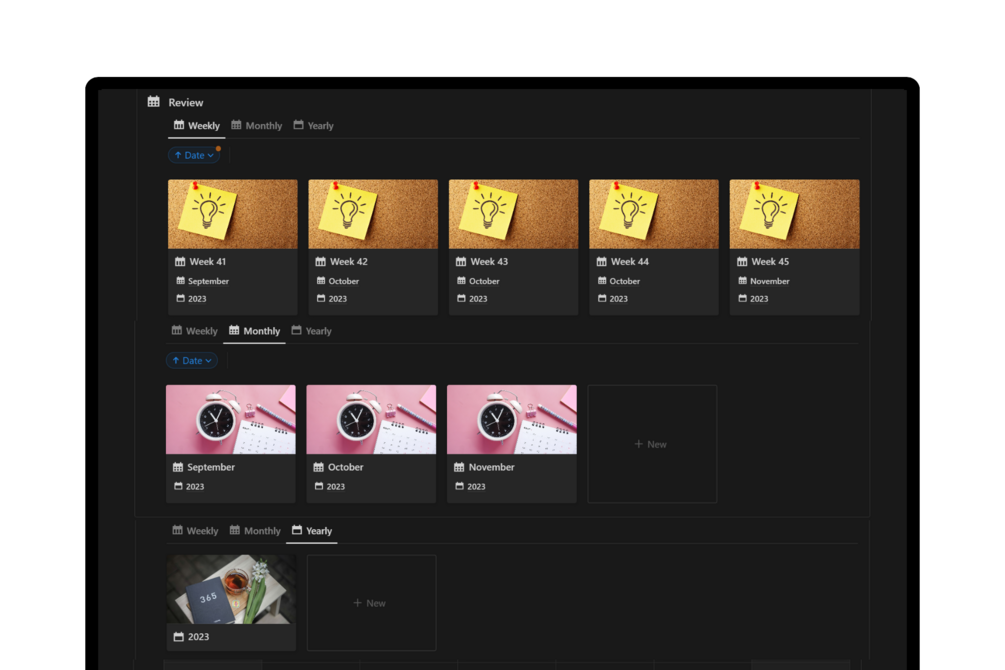Click 2023 year under the September monthly card
The image size is (1005, 670).
pos(195,487)
